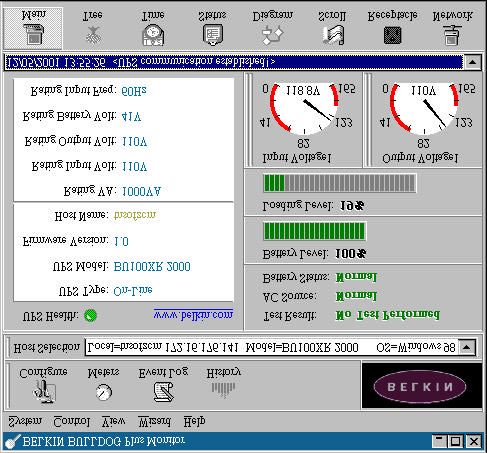Click the UPS Model BU100XR 2000 value
Image resolution: width=487 pixels, height=453 pixels.
152,267
